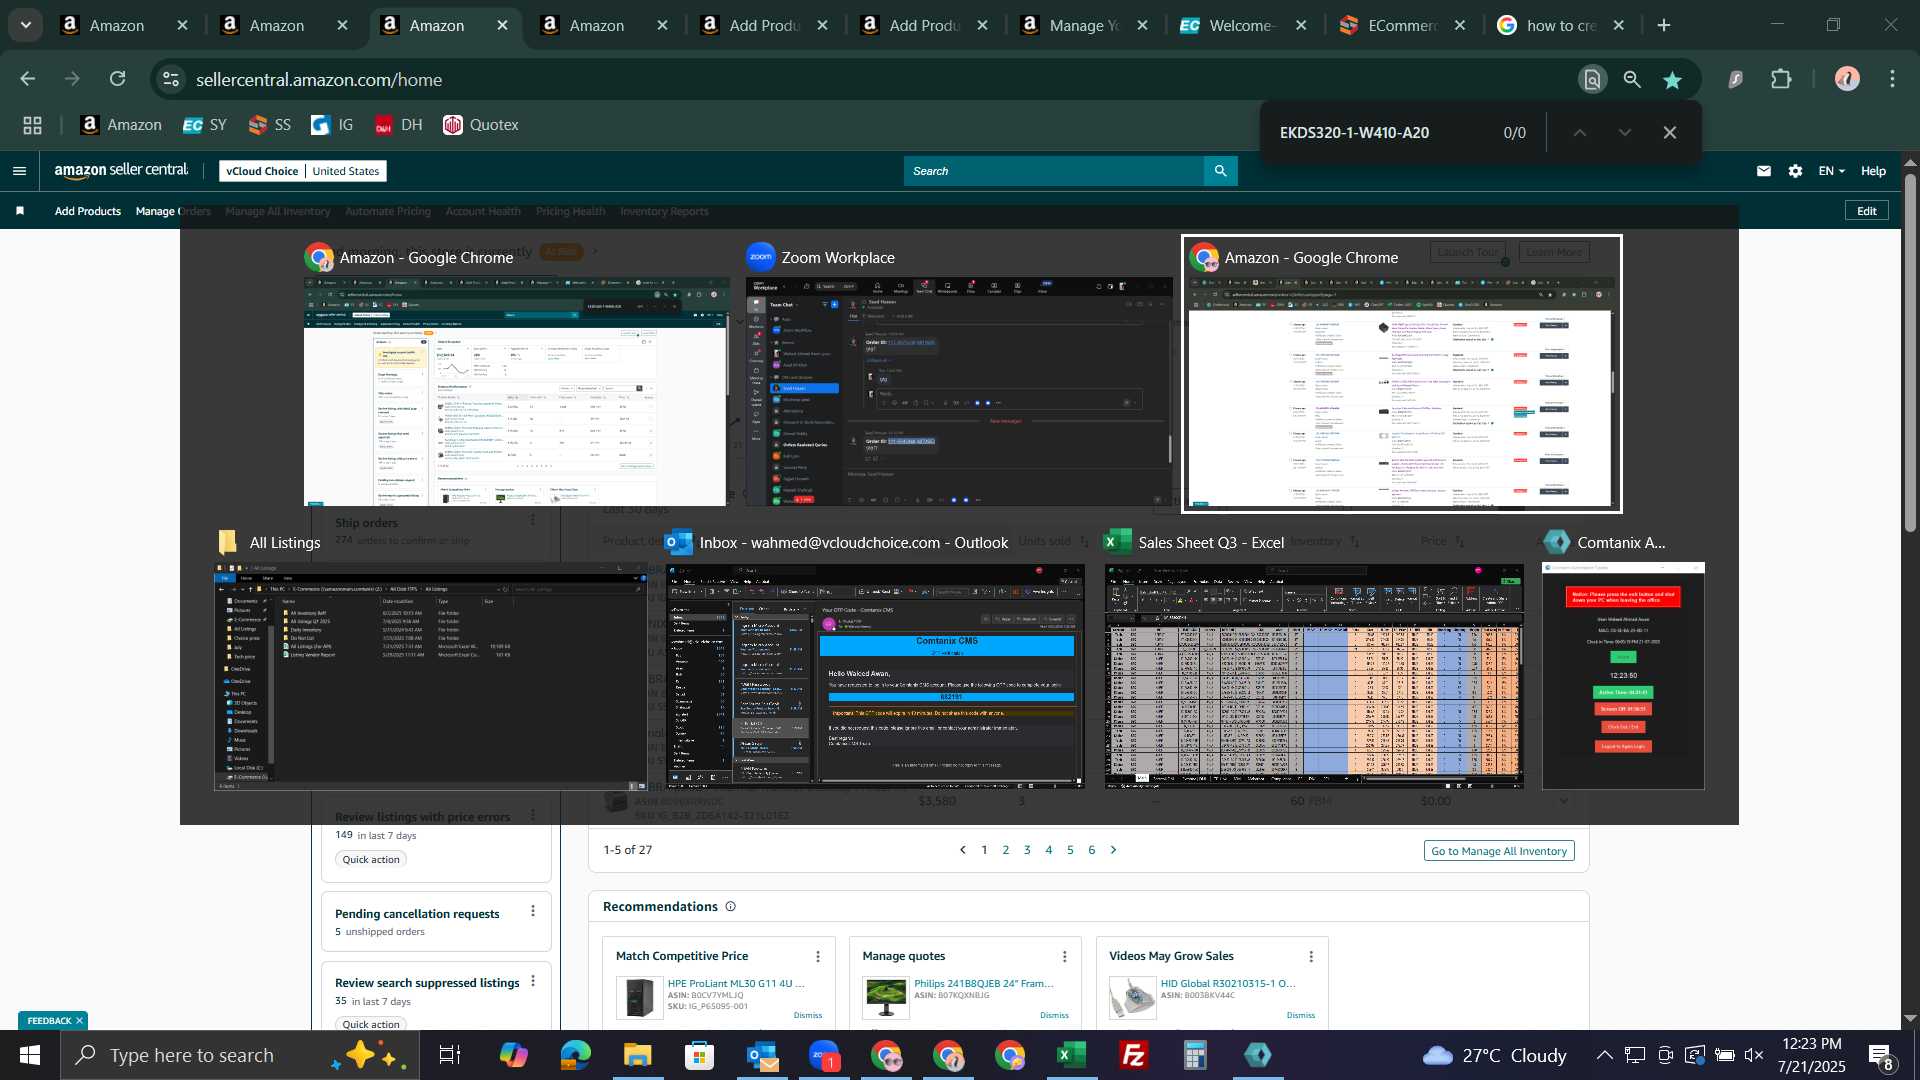Open the Videos May Grow Sales card menu
Viewport: 1920px width, 1080px height.
tap(1311, 957)
